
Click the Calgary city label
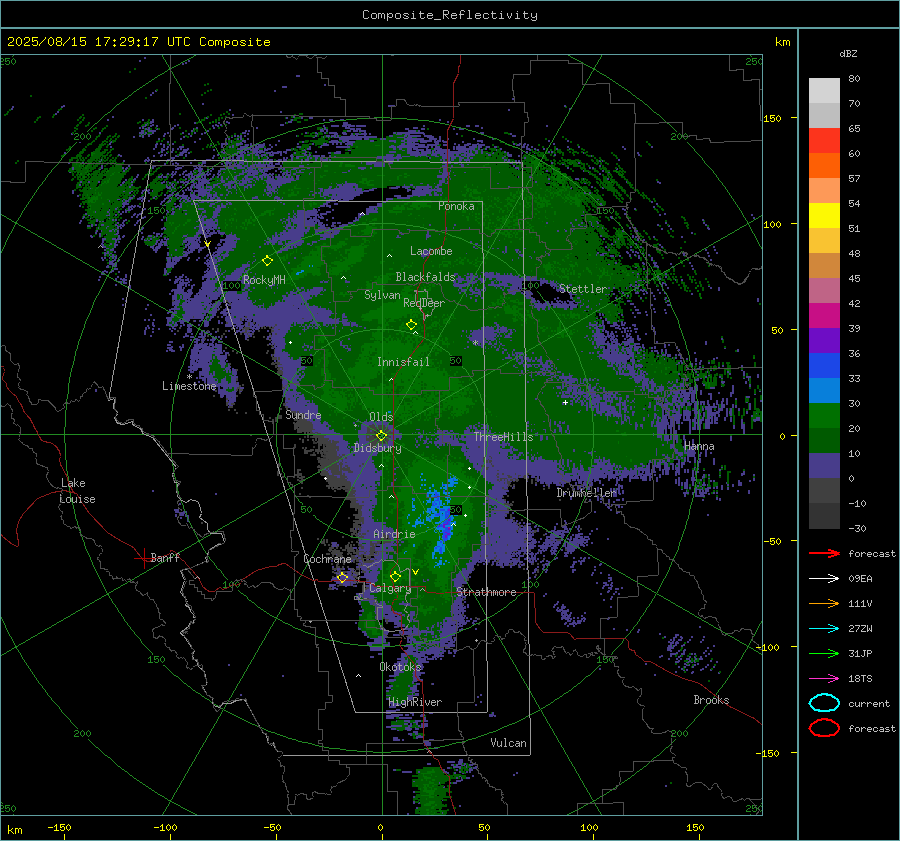click(390, 588)
